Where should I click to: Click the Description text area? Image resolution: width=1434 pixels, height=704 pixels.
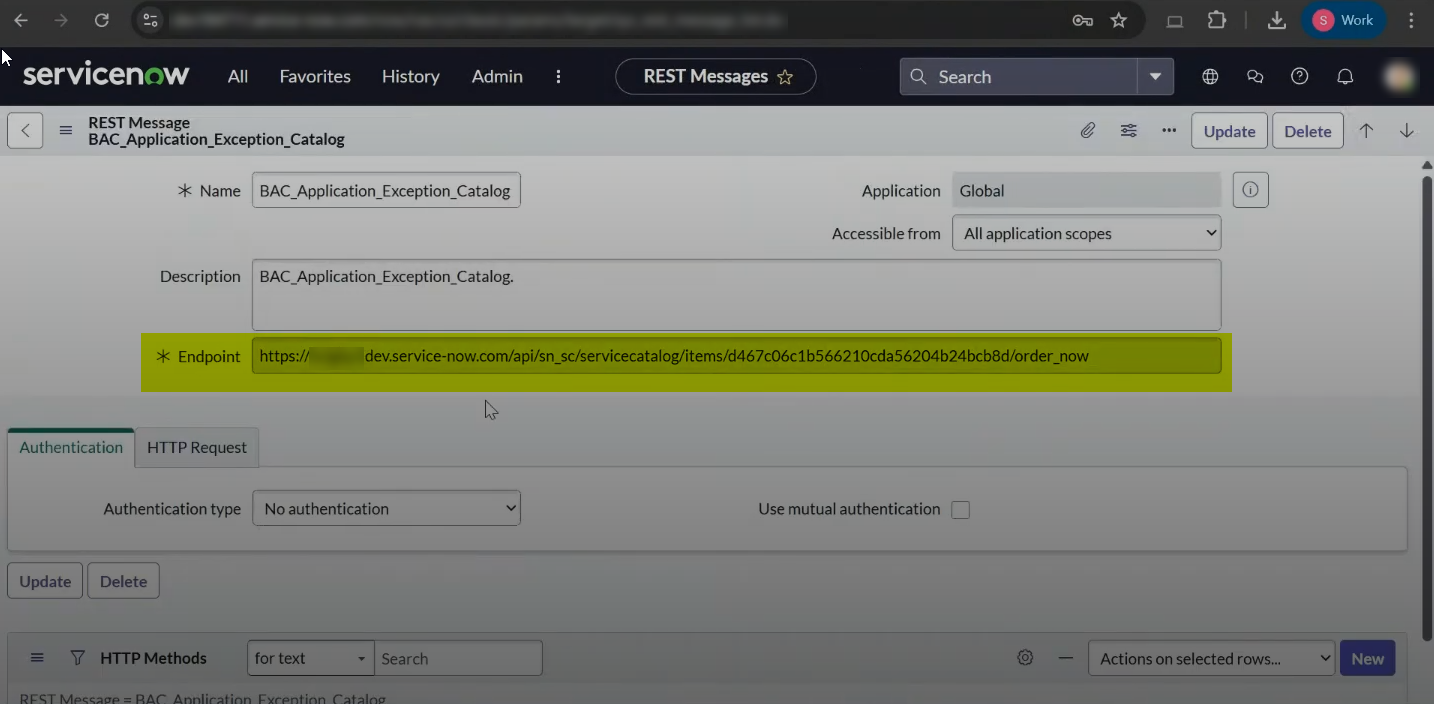(736, 295)
